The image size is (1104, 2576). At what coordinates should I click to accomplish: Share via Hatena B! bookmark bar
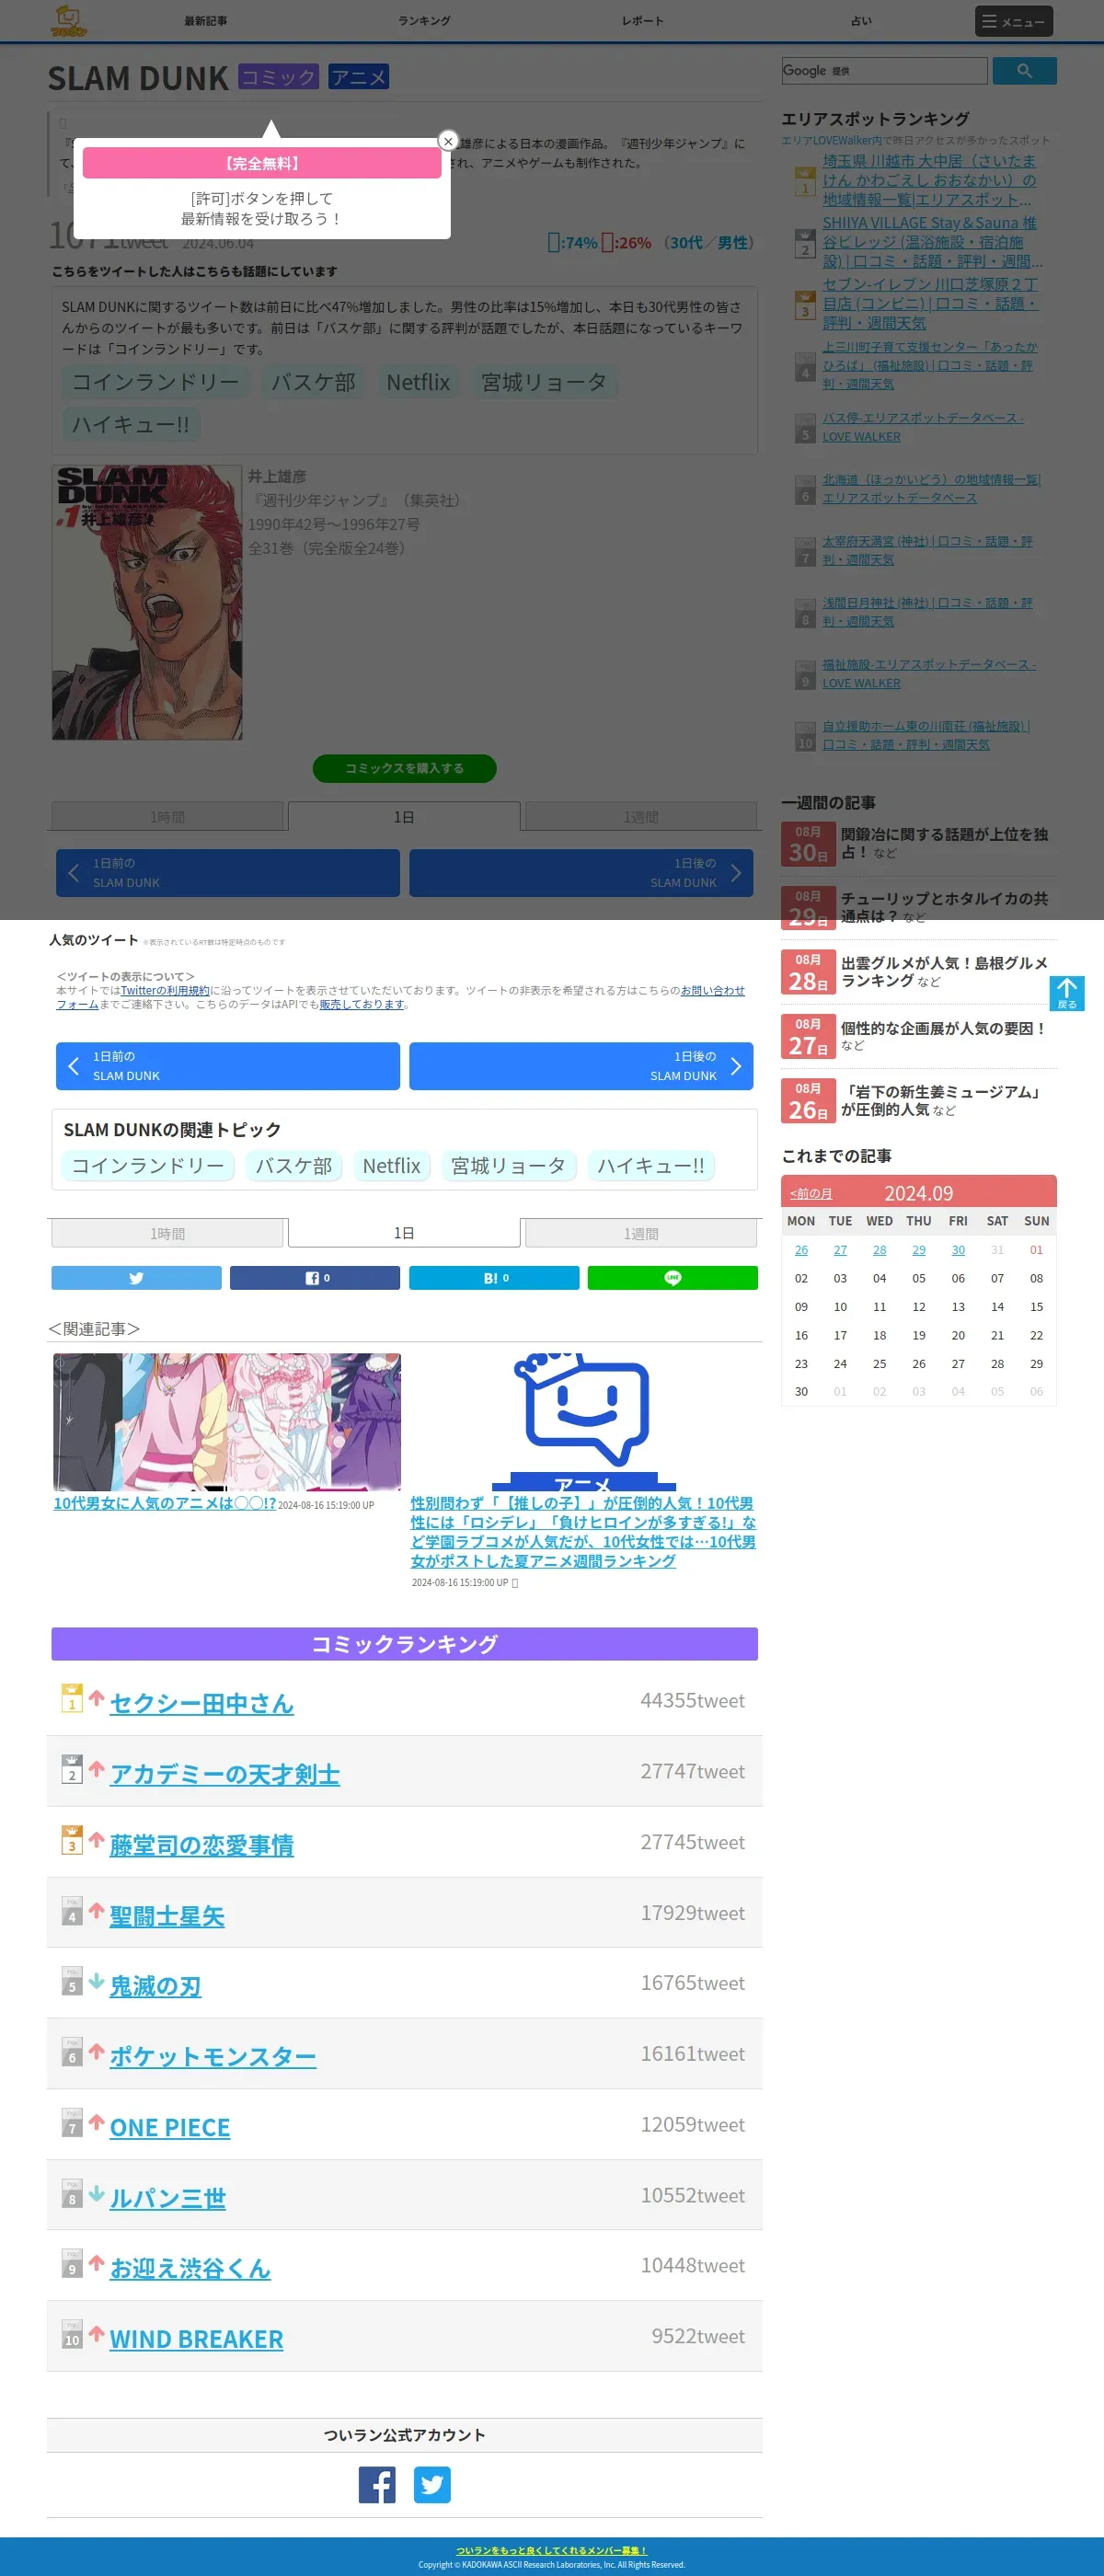click(494, 1277)
